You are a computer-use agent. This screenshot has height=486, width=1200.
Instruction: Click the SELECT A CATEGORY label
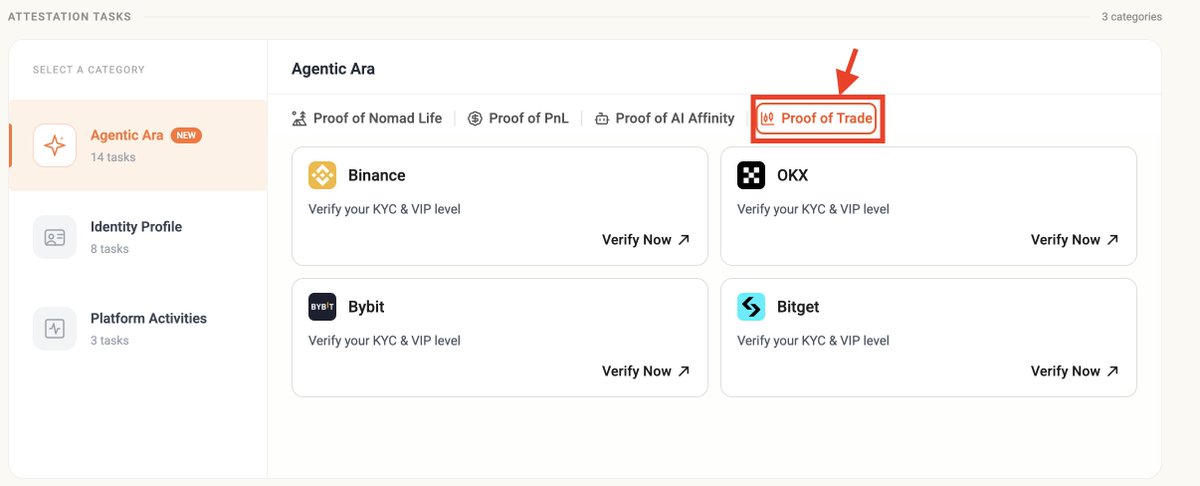tap(89, 70)
